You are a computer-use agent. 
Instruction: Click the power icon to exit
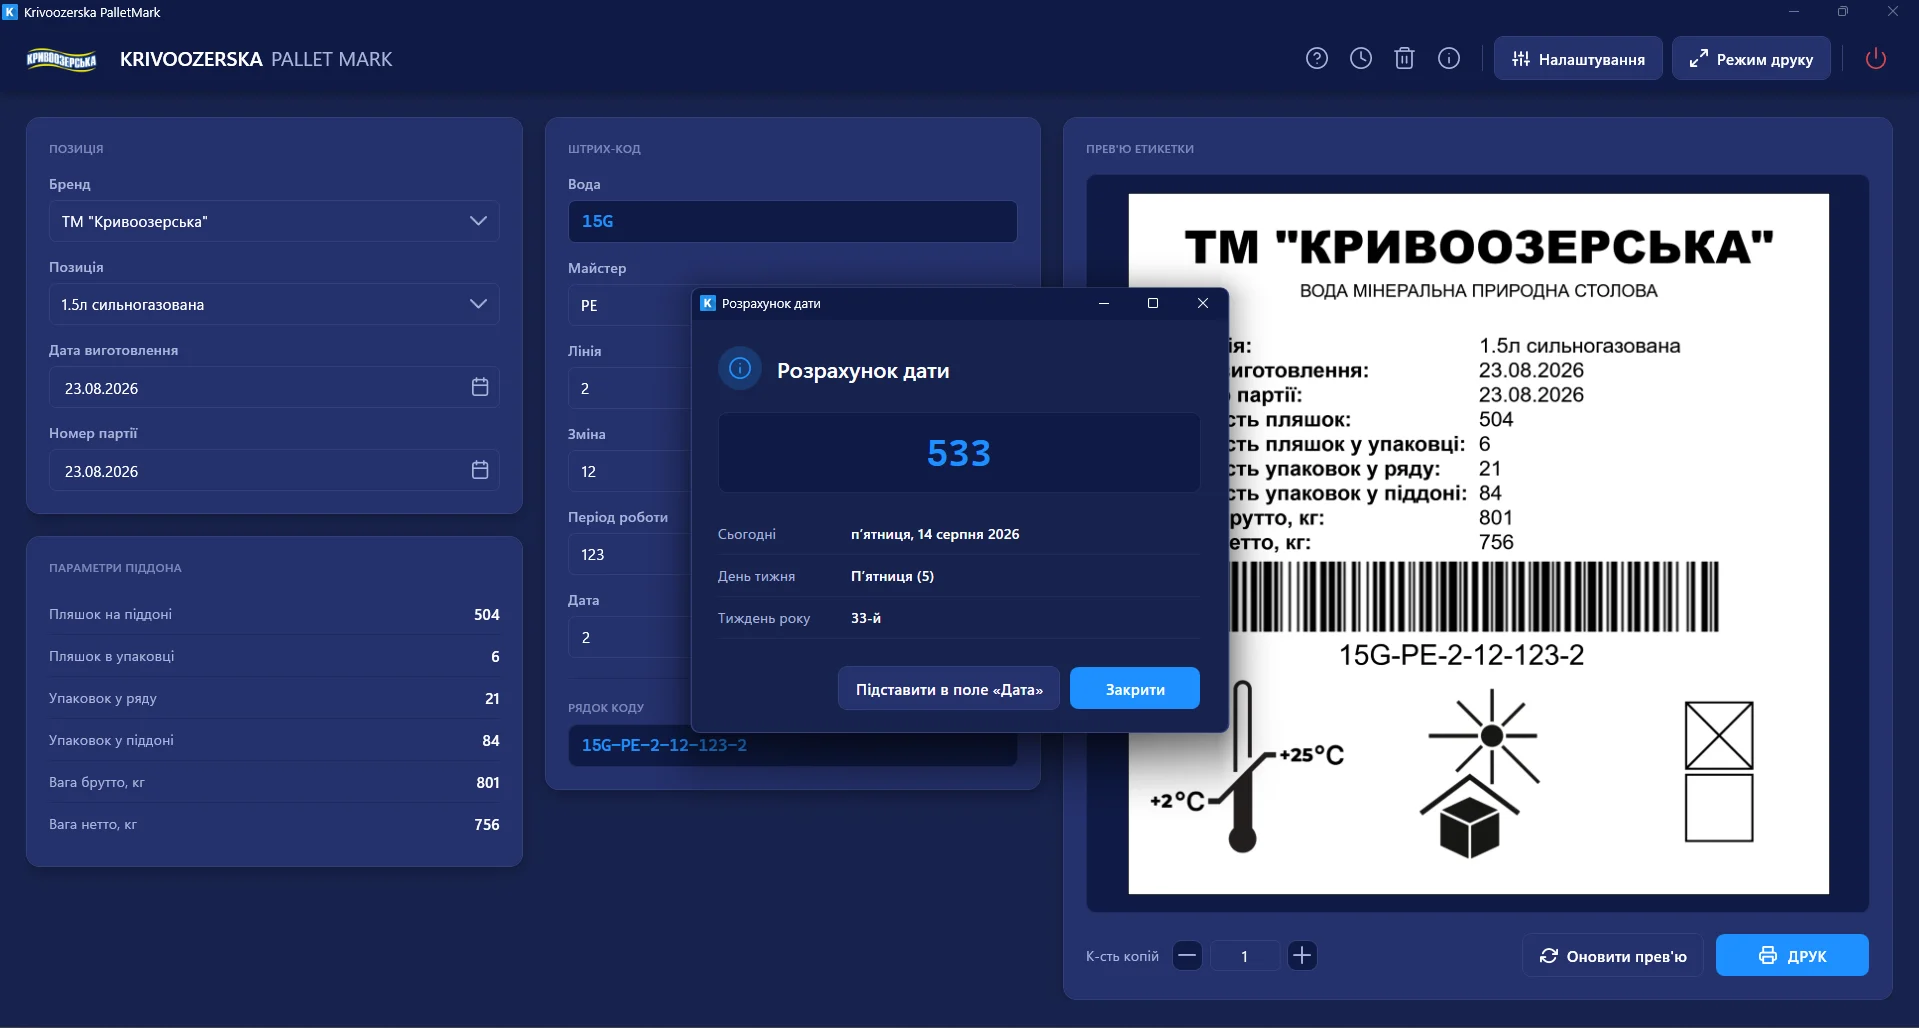(x=1876, y=59)
